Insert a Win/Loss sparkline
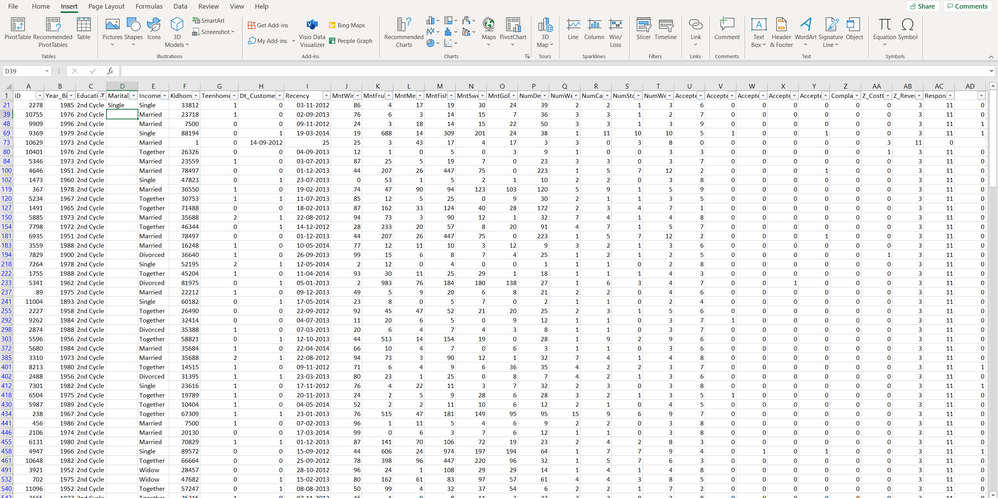The height and width of the screenshot is (498, 998). coord(615,33)
